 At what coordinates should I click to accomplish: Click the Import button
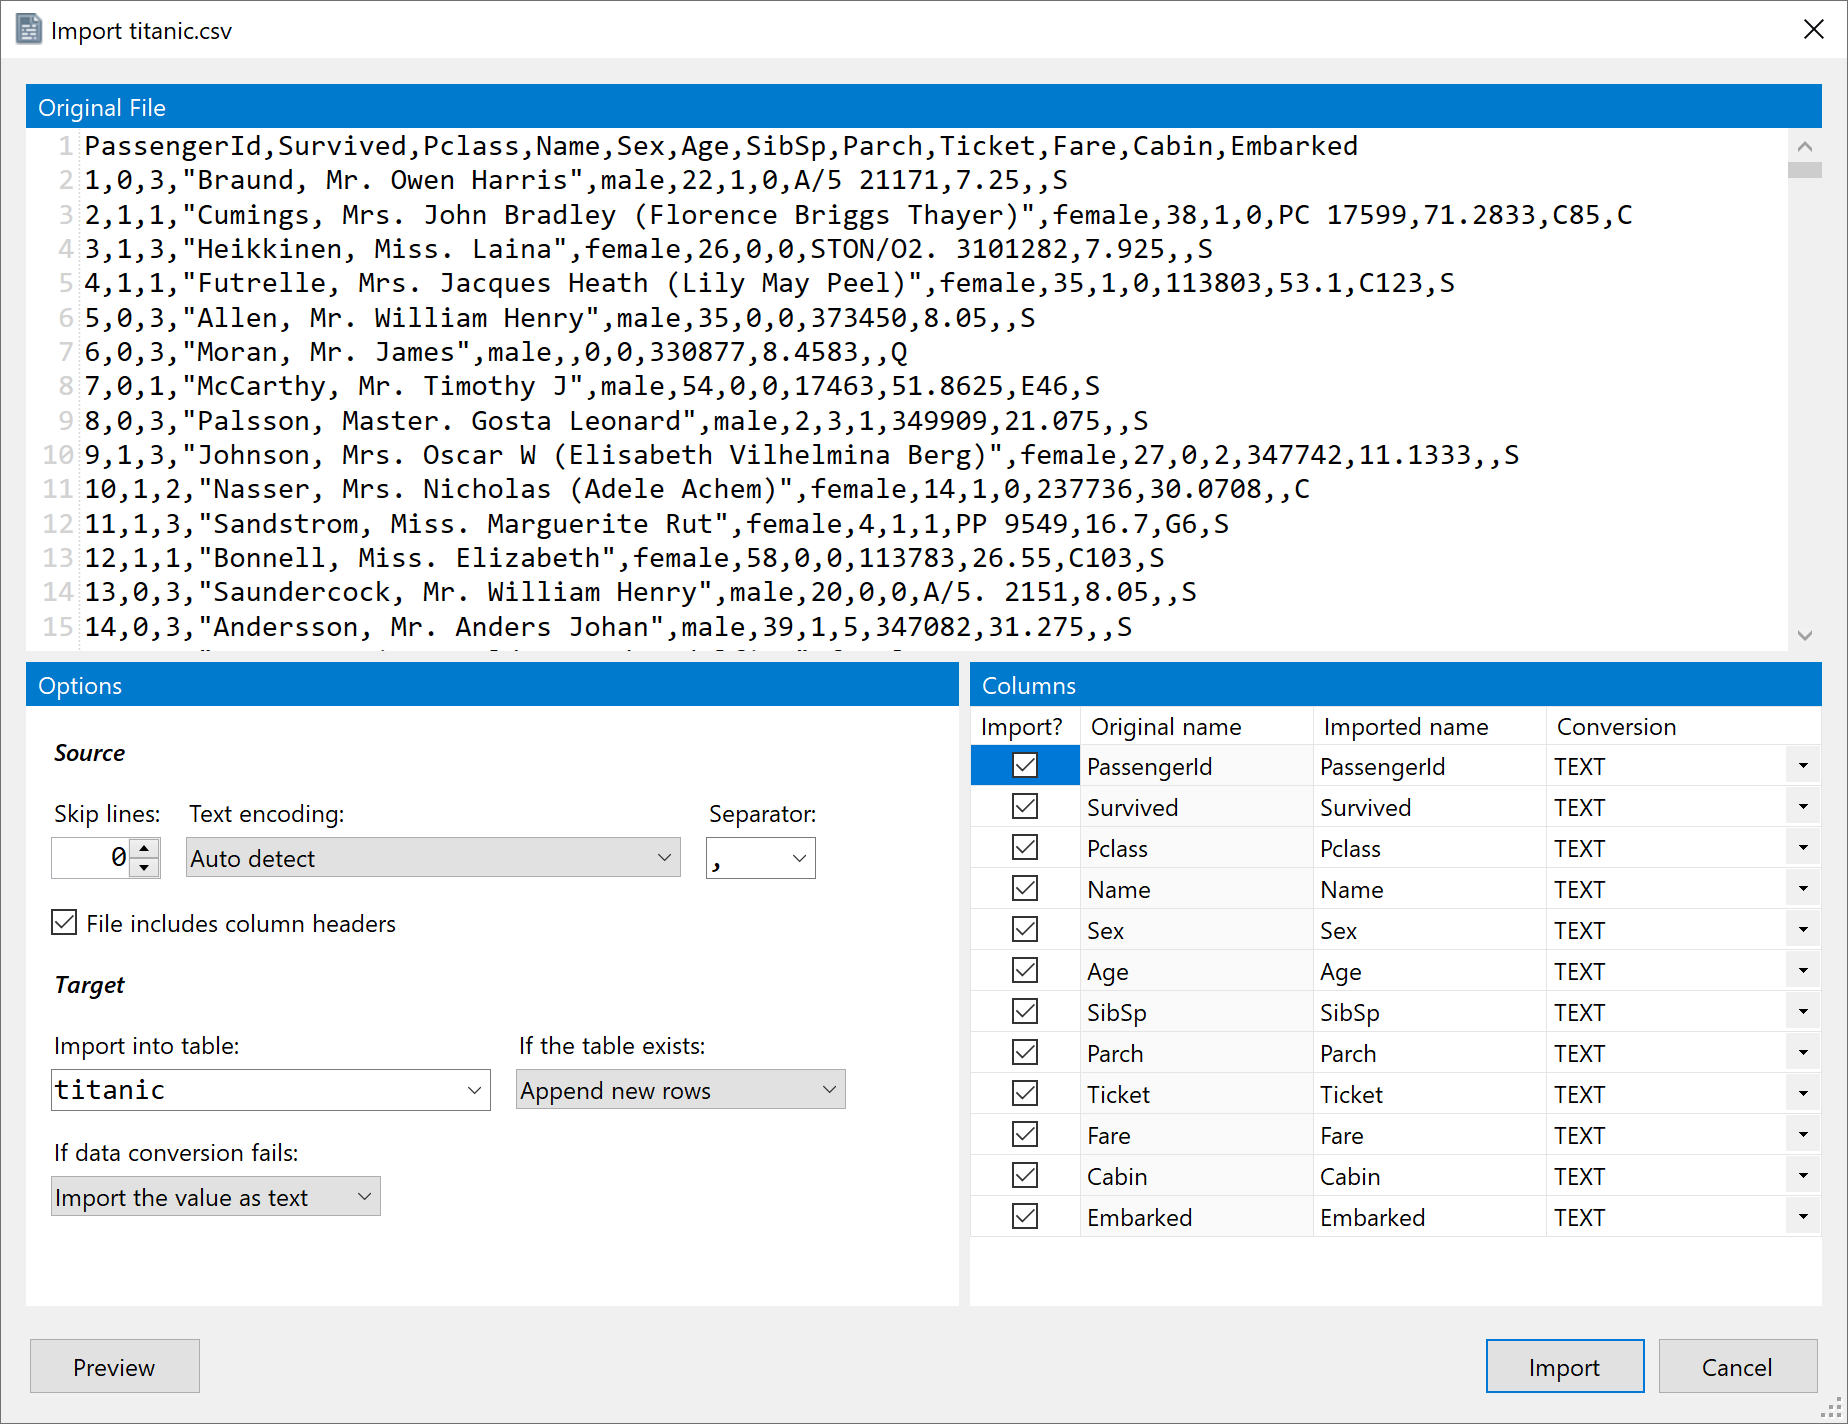[1564, 1366]
